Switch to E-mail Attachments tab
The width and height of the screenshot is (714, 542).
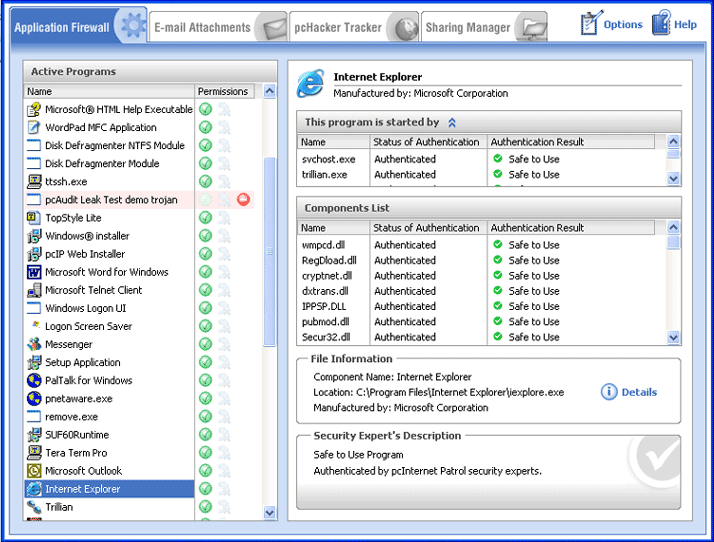[218, 27]
